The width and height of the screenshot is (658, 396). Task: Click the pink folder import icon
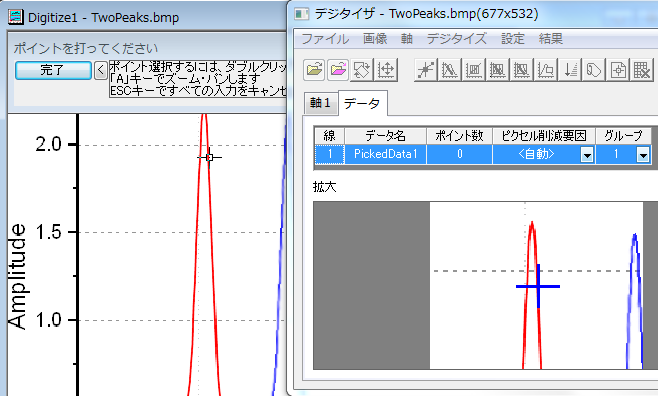[x=338, y=70]
